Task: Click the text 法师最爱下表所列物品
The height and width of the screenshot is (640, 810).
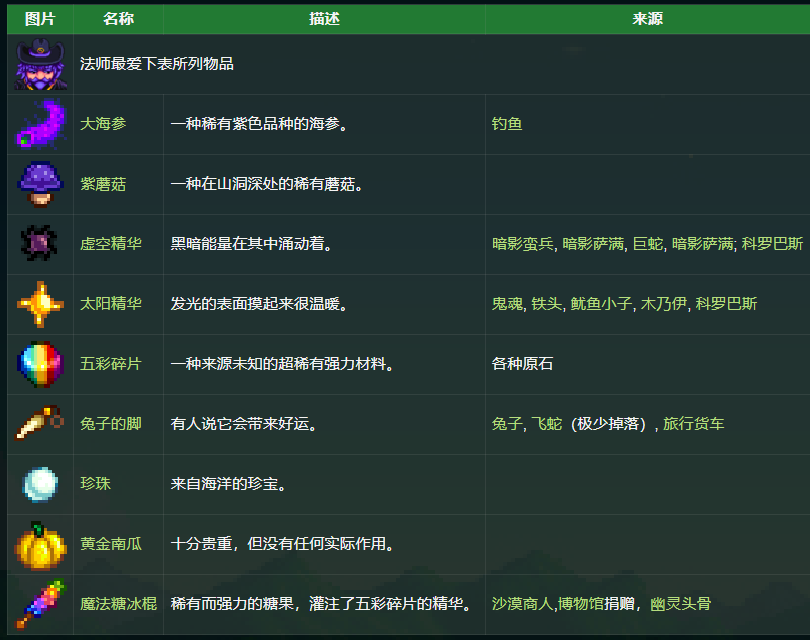Action: pos(157,64)
